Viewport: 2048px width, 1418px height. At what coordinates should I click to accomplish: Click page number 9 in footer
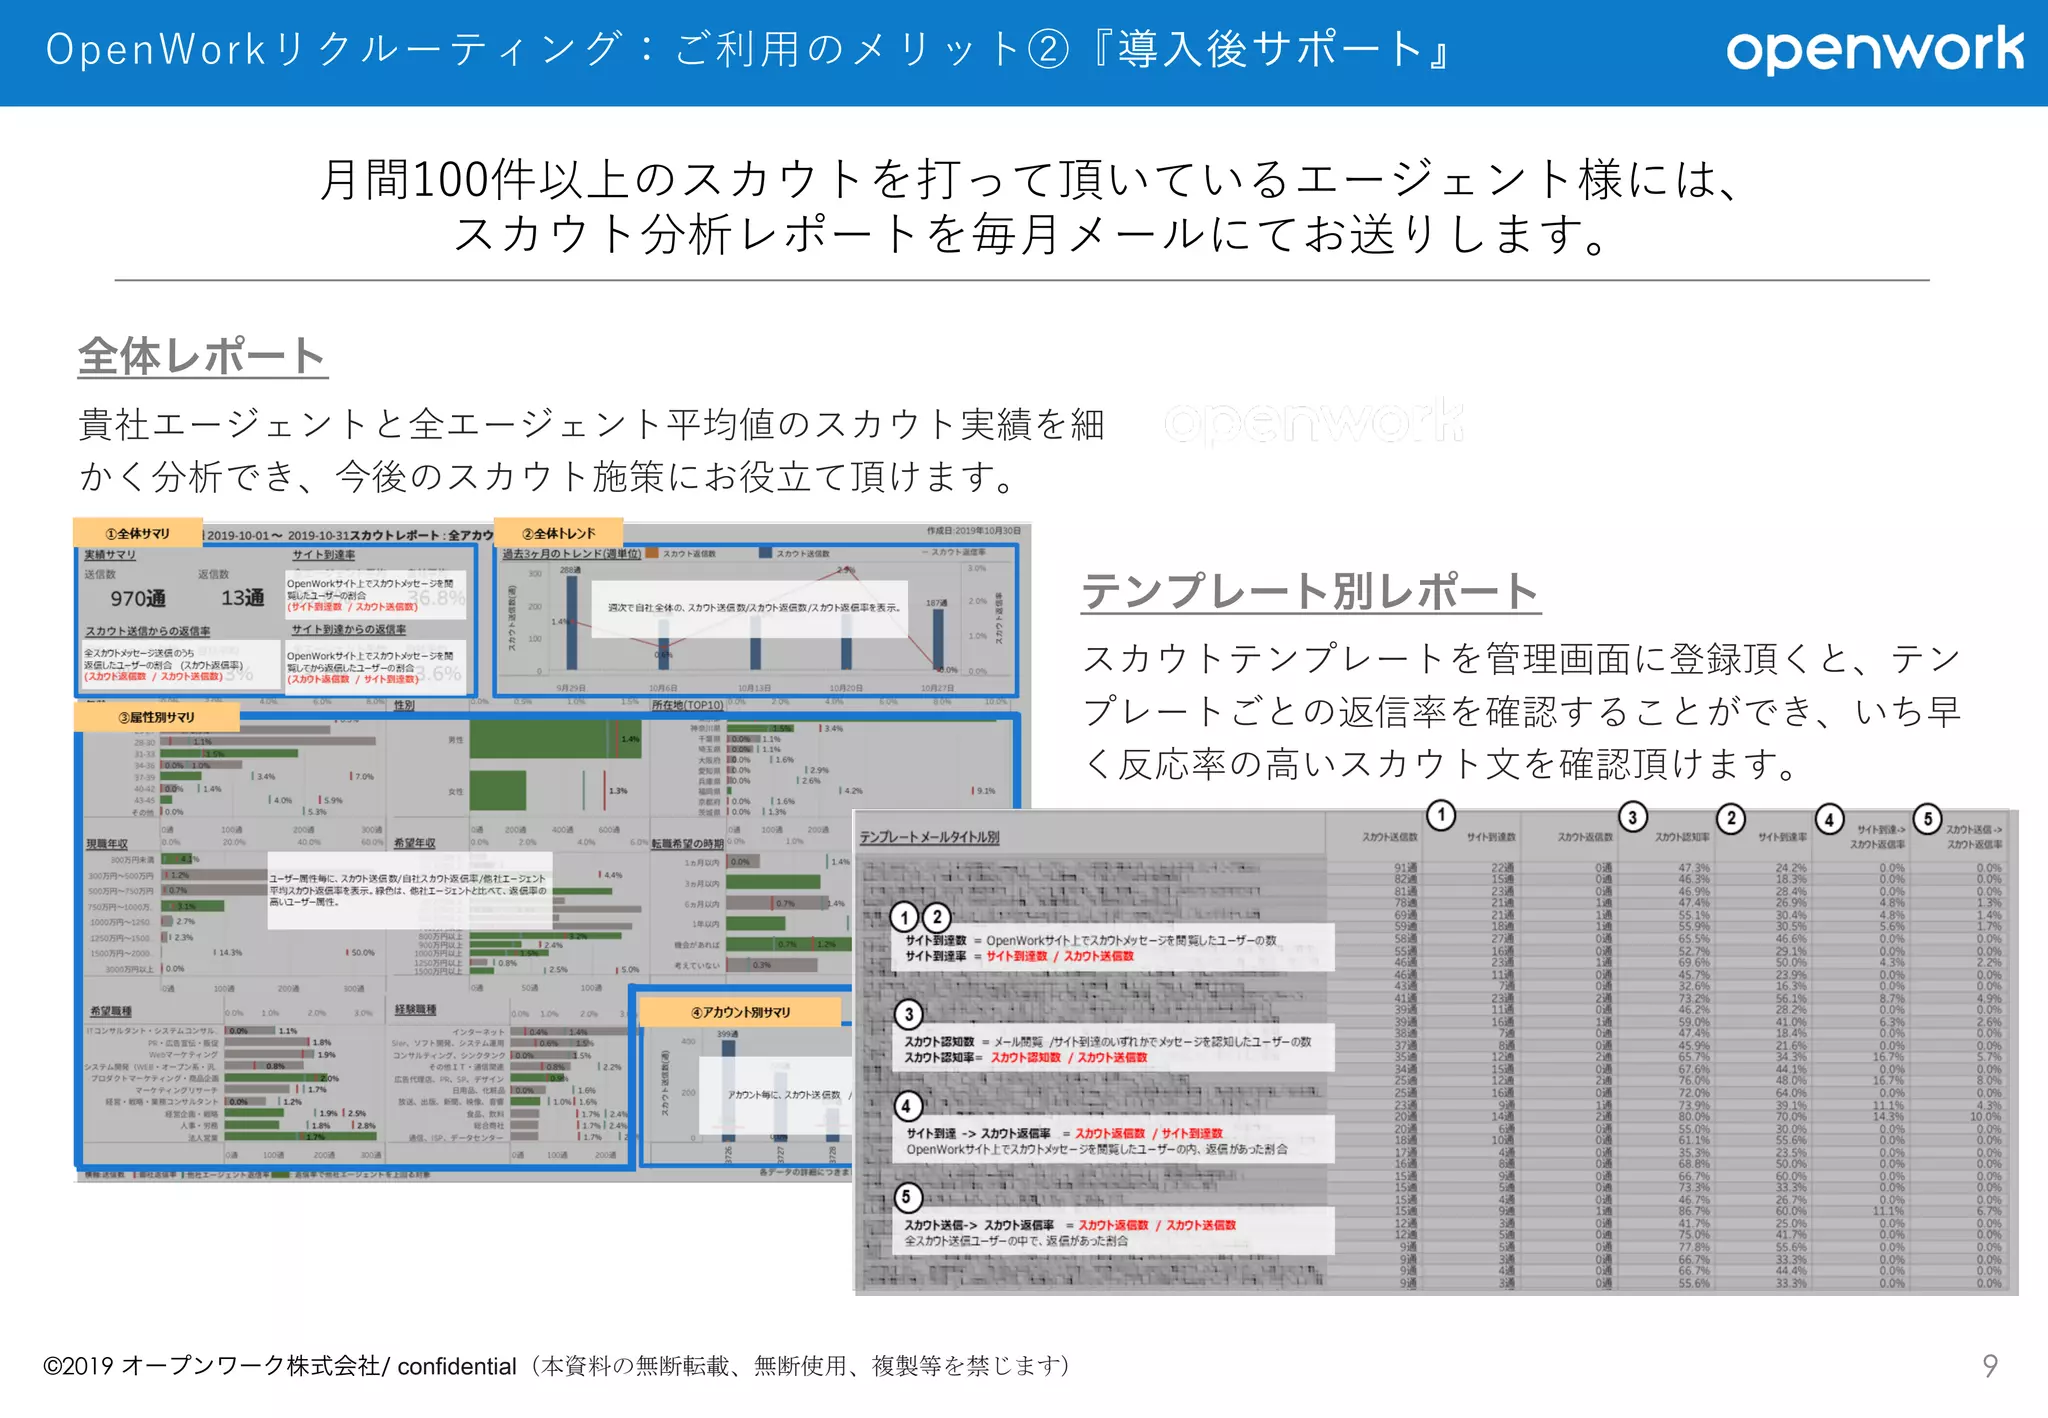pyautogui.click(x=1989, y=1366)
